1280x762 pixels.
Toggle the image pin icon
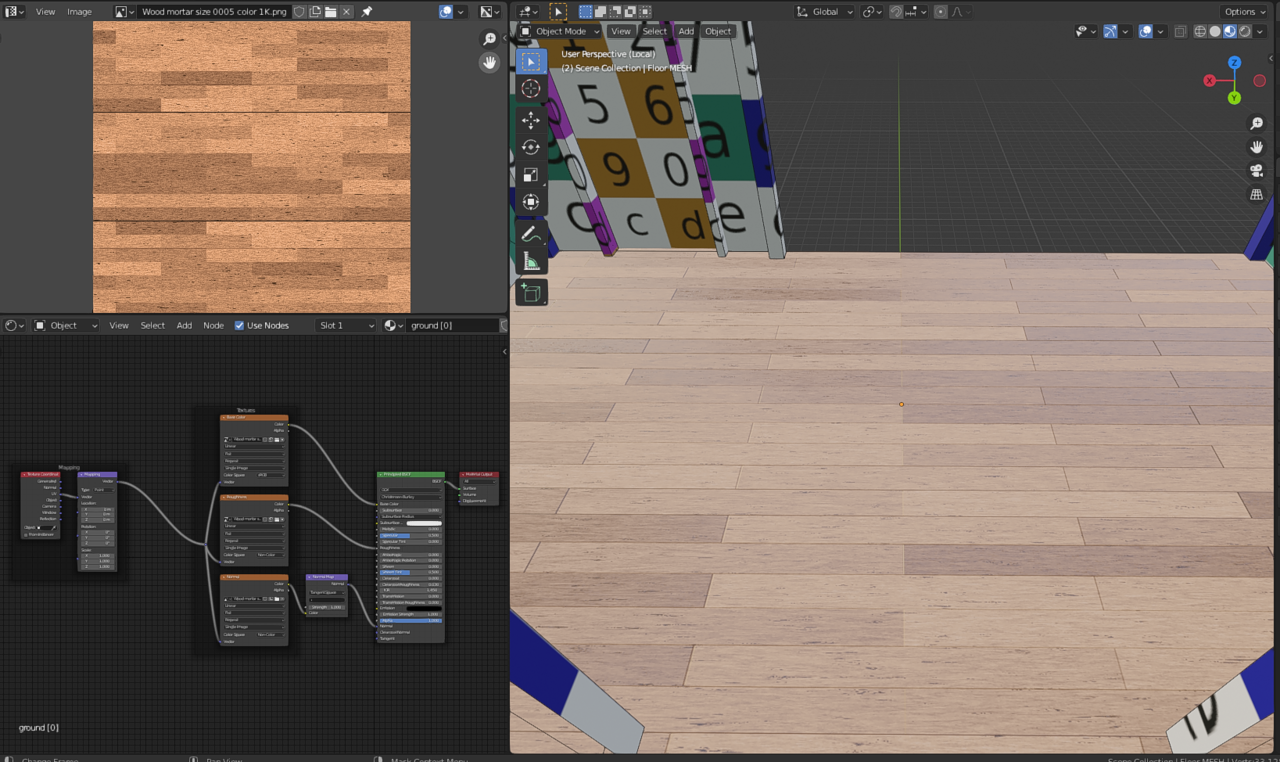[x=367, y=12]
